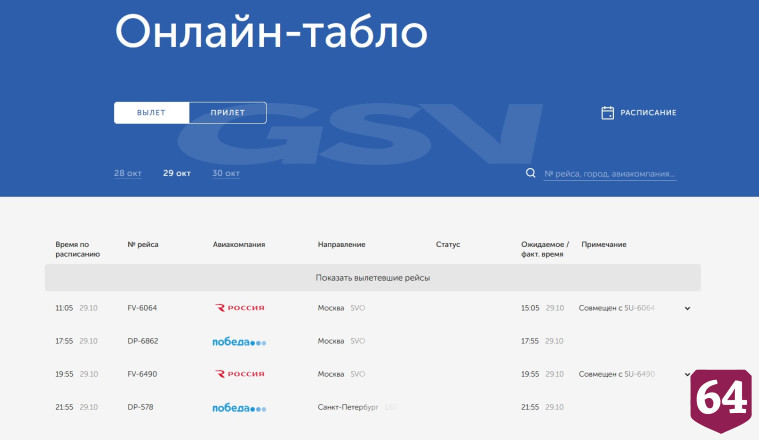Click flight number FV-6490
The height and width of the screenshot is (440, 759).
click(x=142, y=374)
